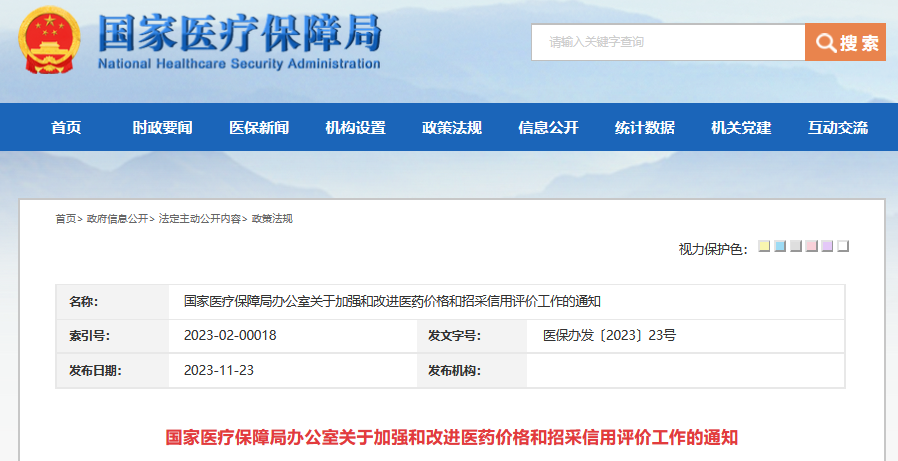Open the 互动交流 navigation item
Viewport: 898px width, 461px height.
(838, 127)
